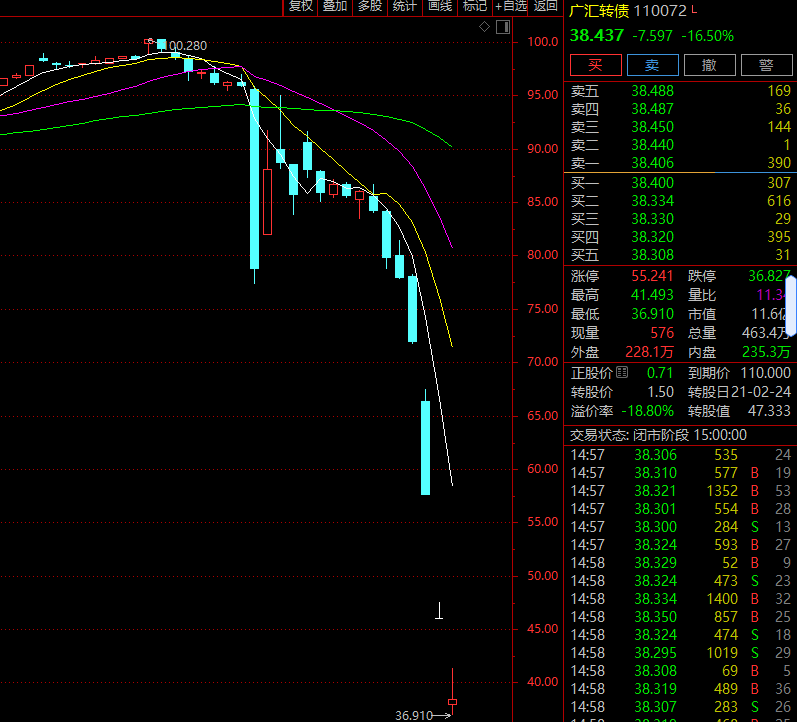
Task: Click the 撤 cancel order button
Action: coord(710,65)
